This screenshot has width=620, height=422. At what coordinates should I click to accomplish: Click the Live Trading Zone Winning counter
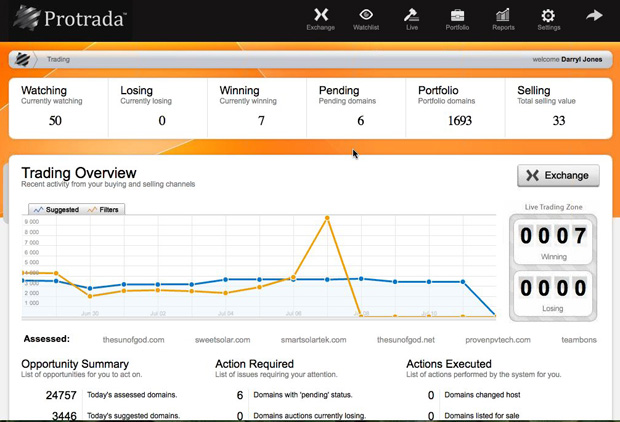tap(553, 240)
